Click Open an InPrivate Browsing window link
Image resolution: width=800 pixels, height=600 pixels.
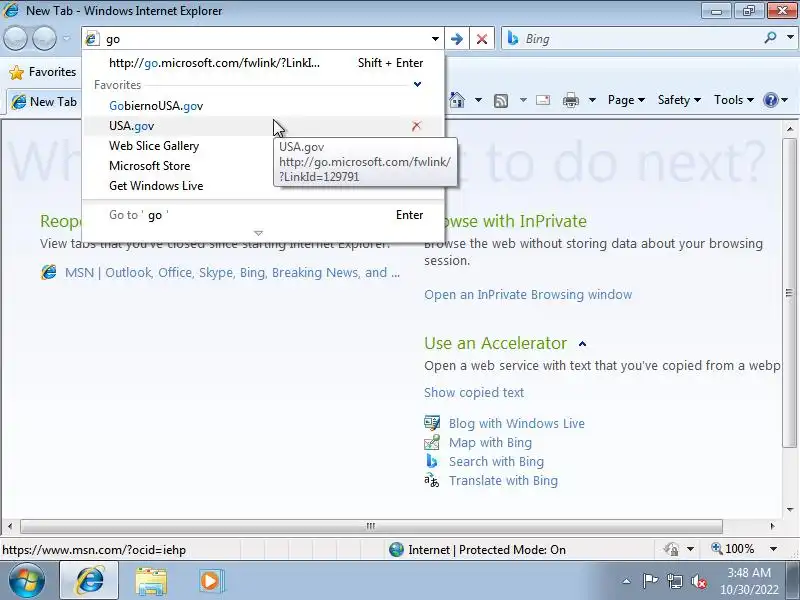coord(528,294)
